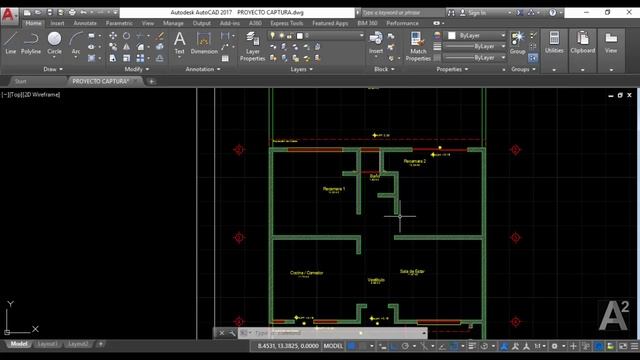Click the white ByLayer color swatch

pyautogui.click(x=451, y=36)
